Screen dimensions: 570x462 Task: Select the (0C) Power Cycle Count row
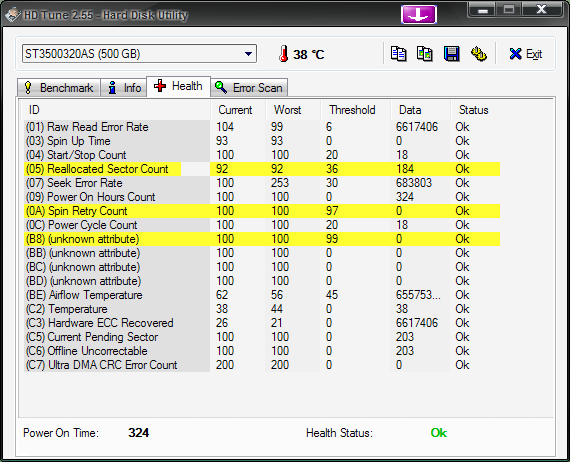pos(262,225)
